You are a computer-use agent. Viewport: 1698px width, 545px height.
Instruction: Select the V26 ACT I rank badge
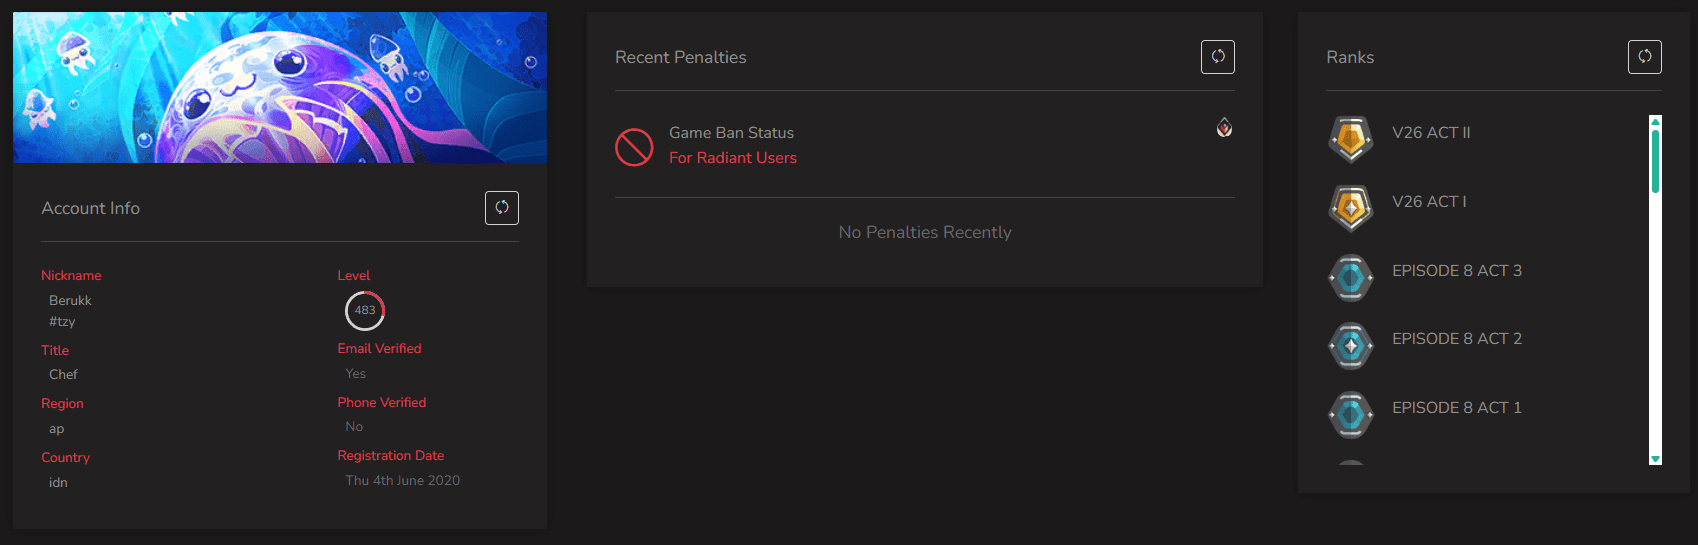click(1351, 207)
